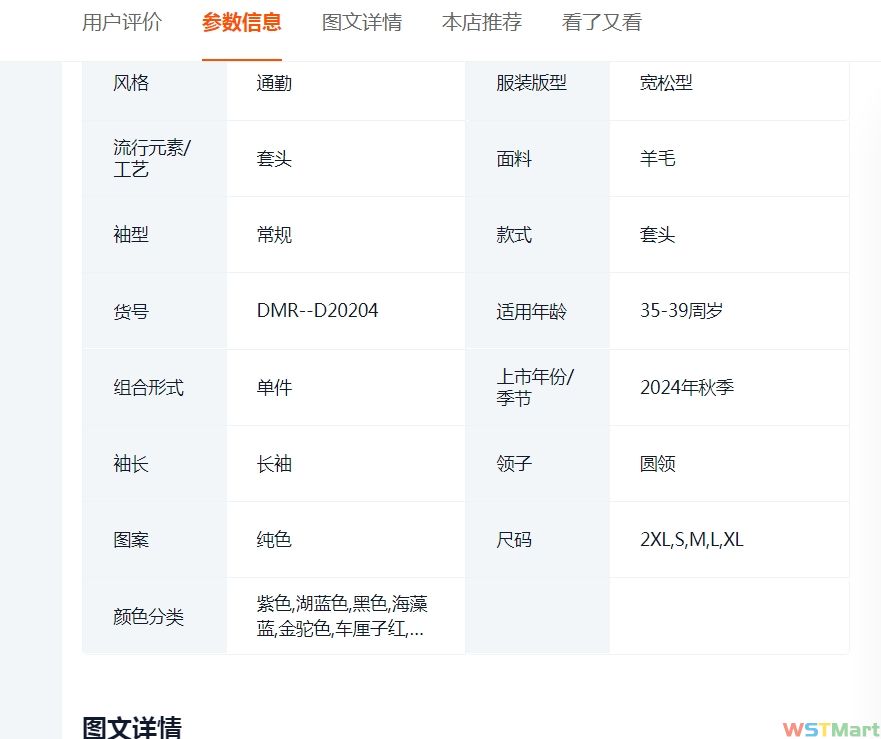This screenshot has height=739, width=881.
Task: Click the 2024年秋季 season value
Action: [687, 388]
